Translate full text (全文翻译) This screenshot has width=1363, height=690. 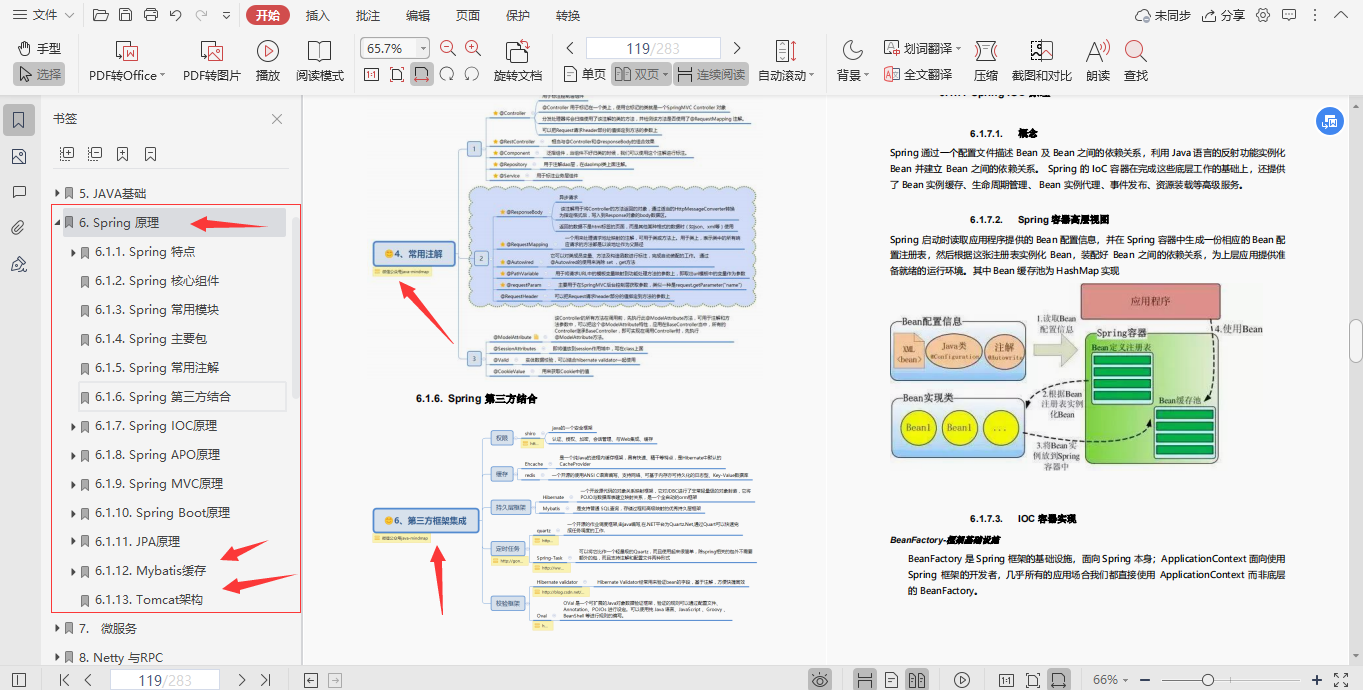[x=918, y=74]
